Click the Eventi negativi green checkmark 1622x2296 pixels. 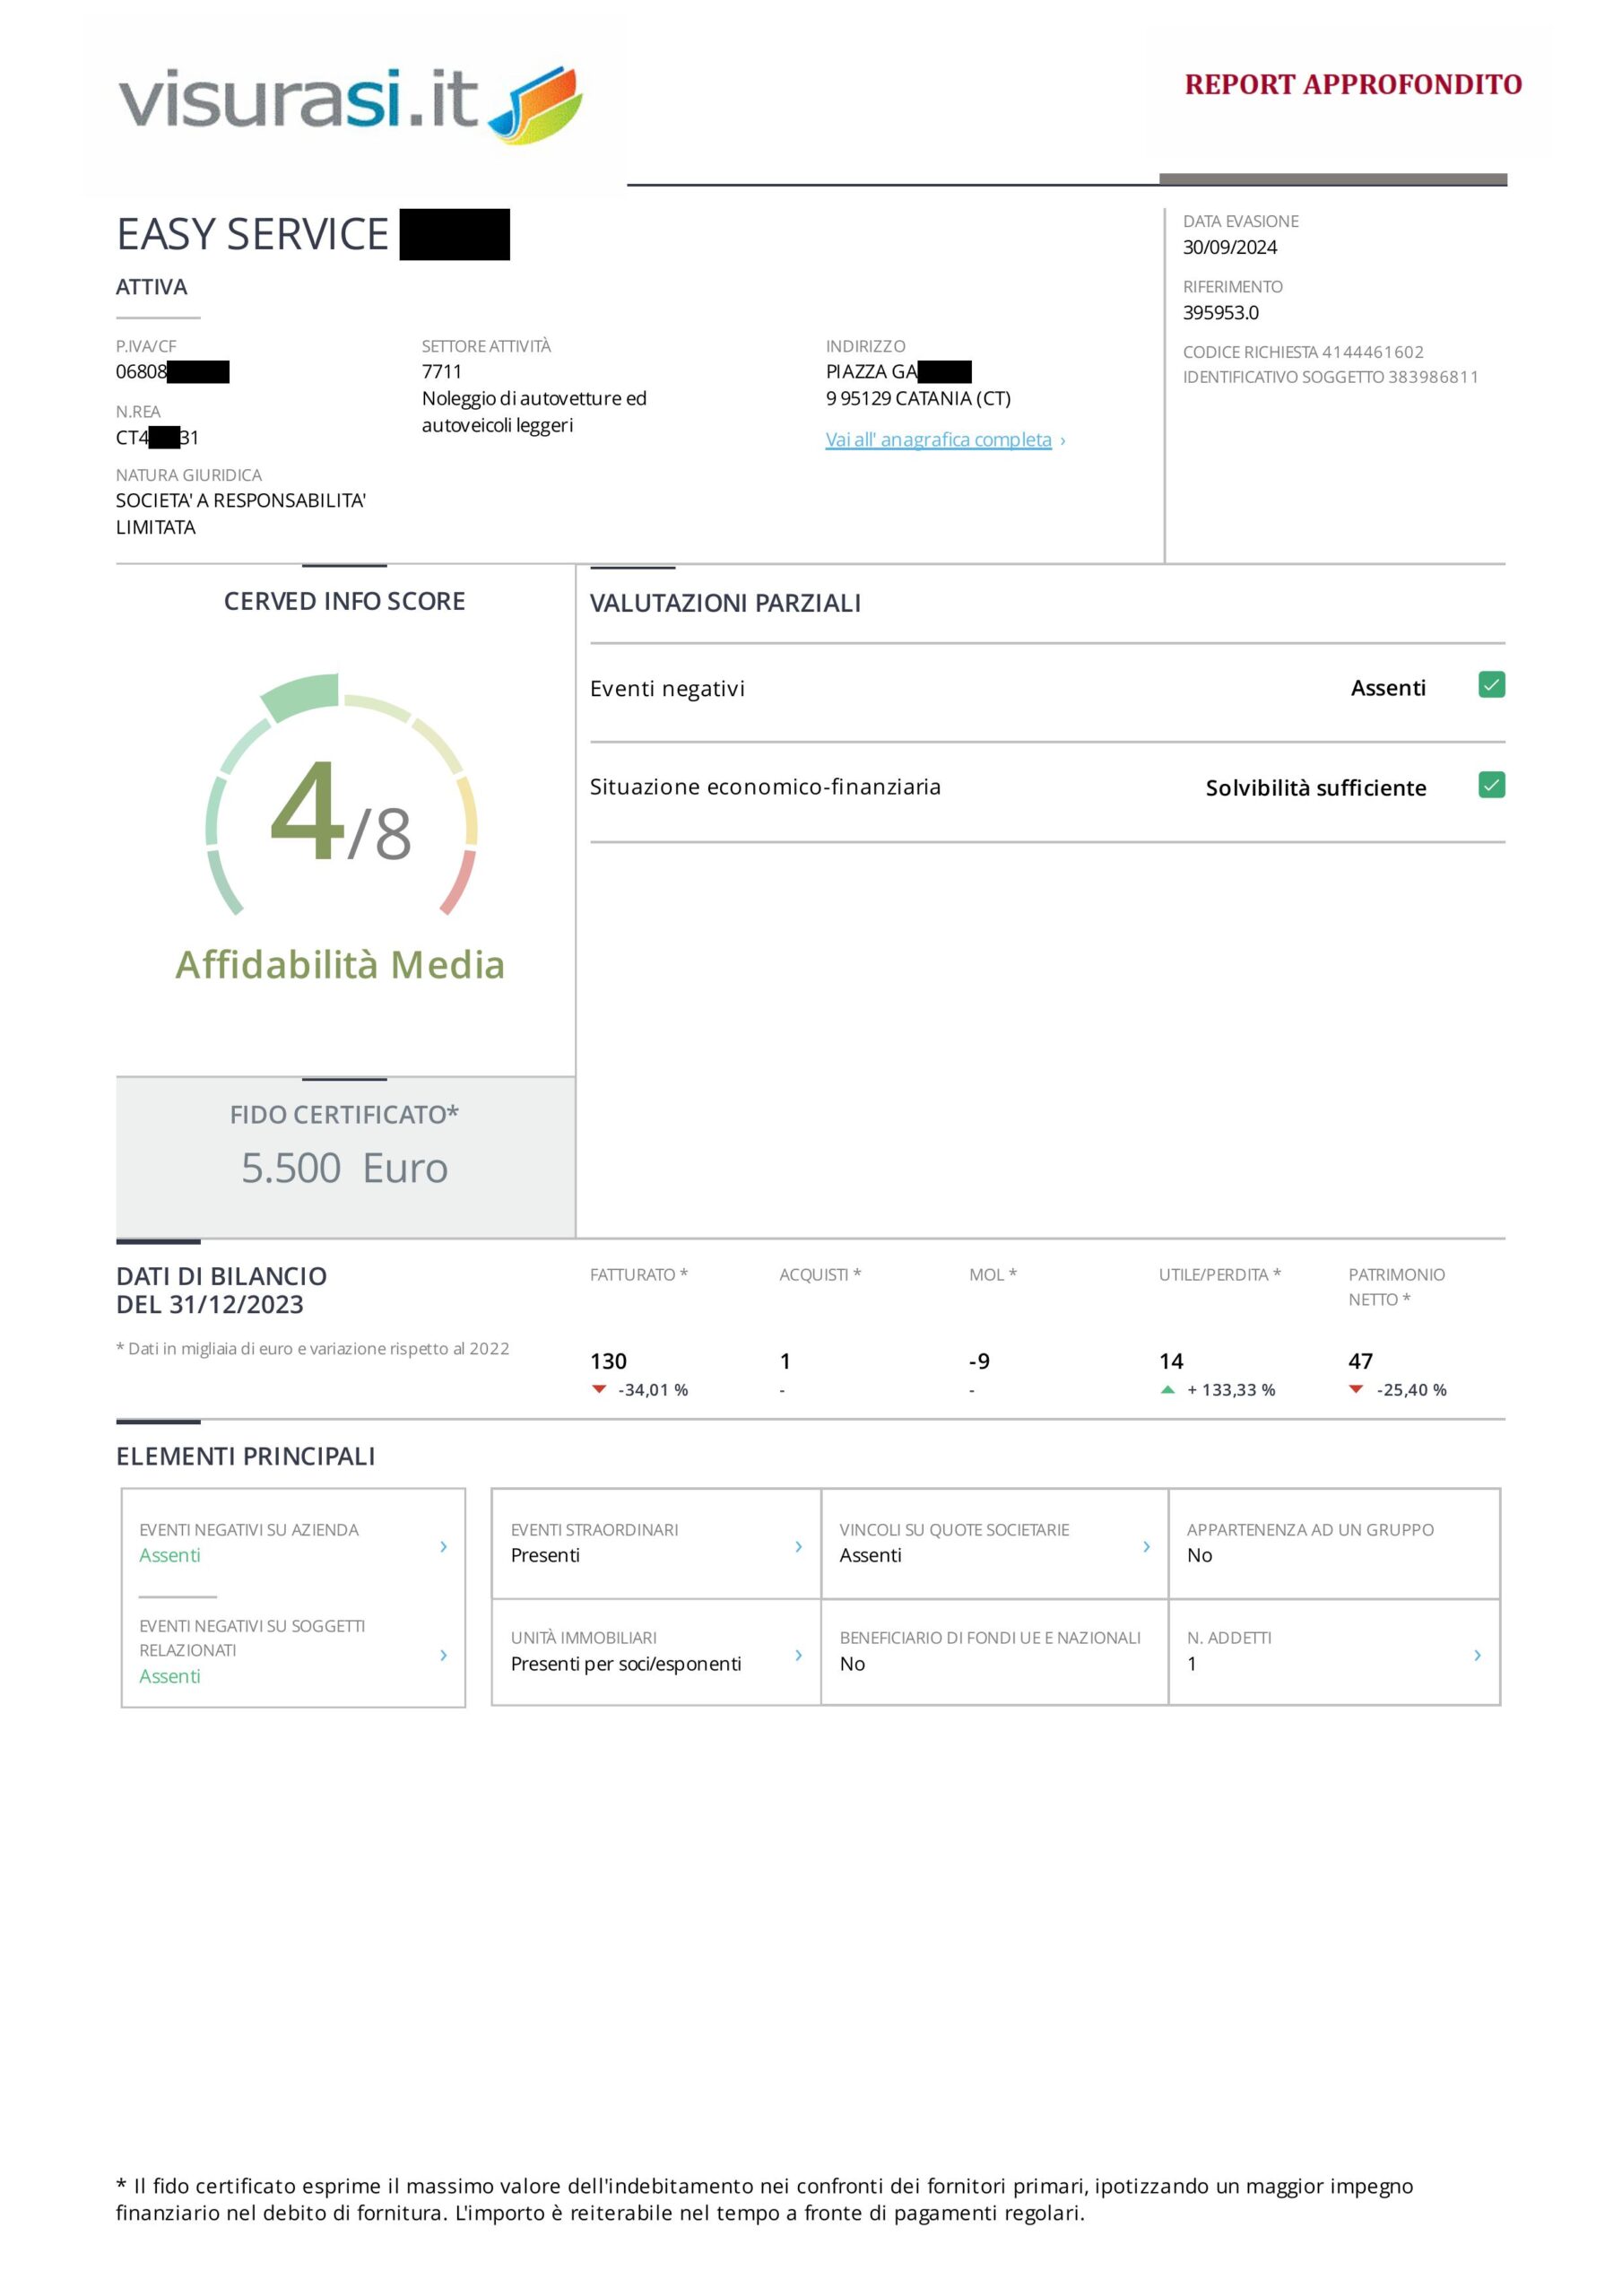pos(1491,685)
